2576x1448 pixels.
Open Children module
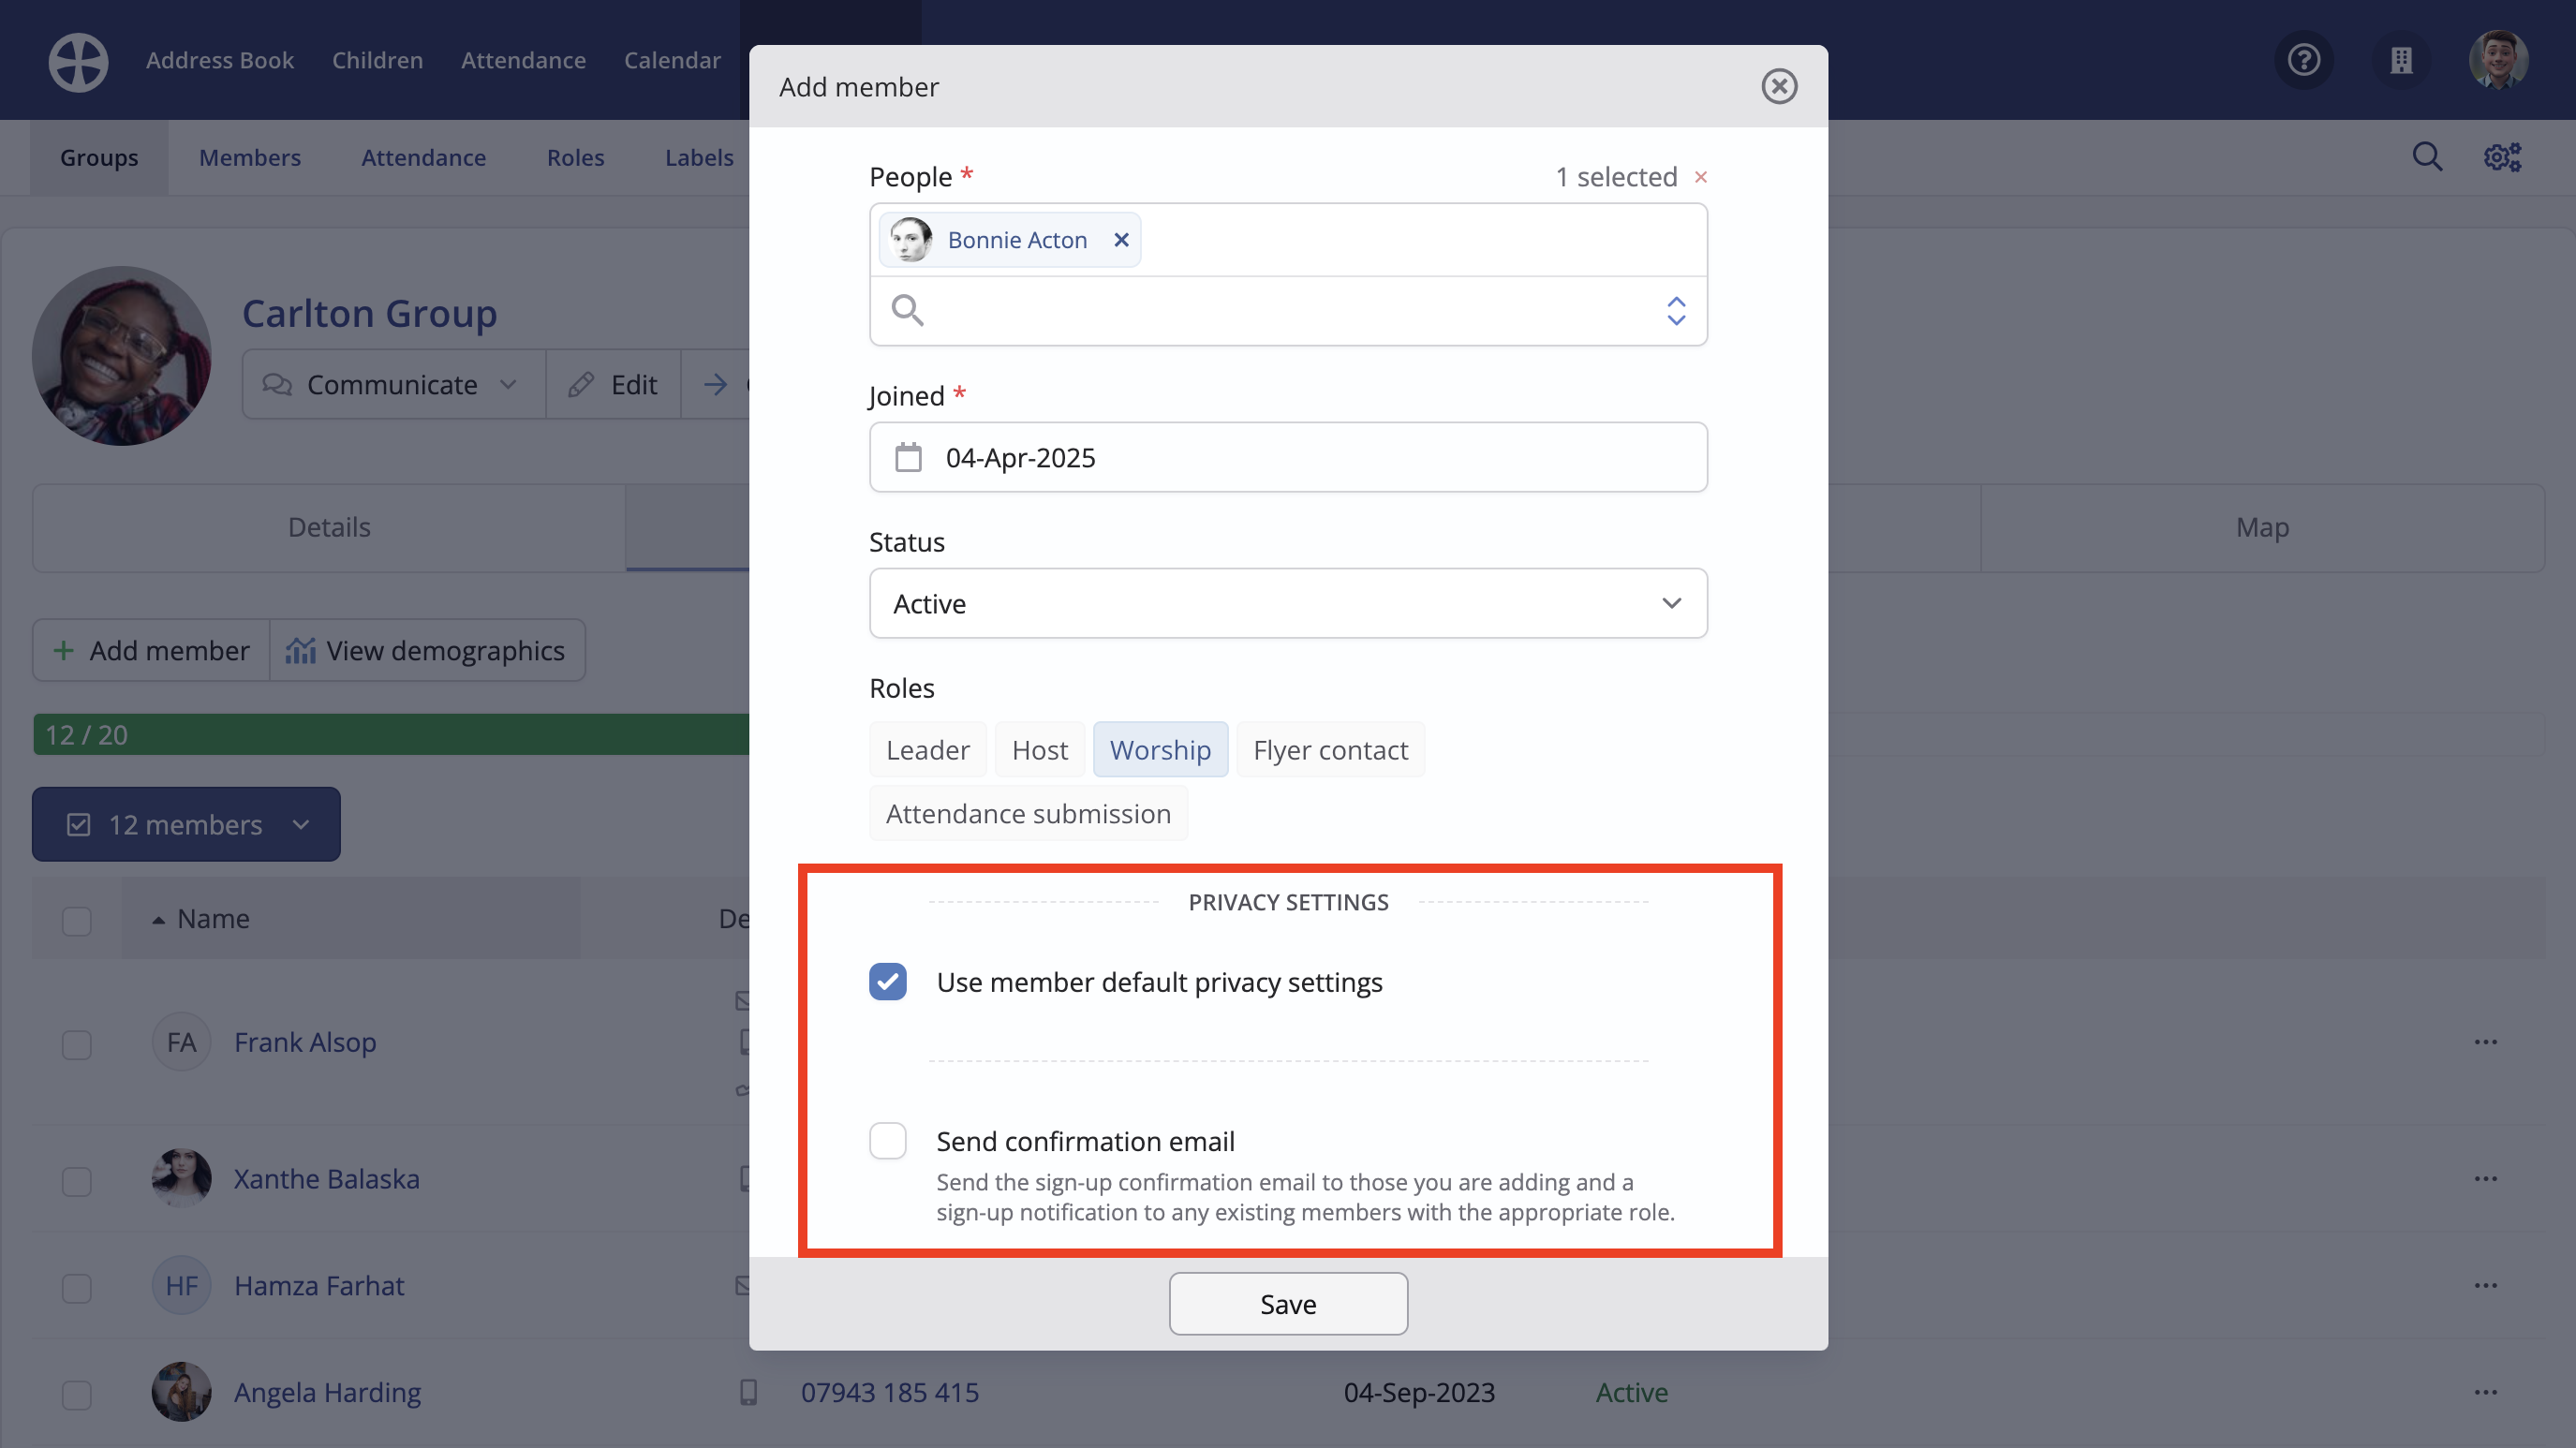[377, 60]
